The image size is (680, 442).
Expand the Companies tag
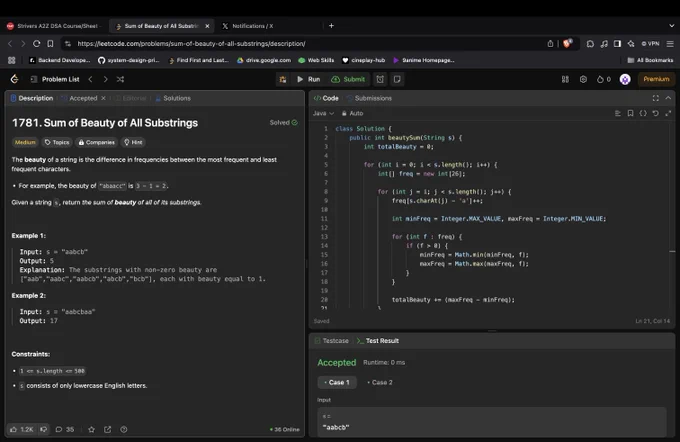(96, 142)
